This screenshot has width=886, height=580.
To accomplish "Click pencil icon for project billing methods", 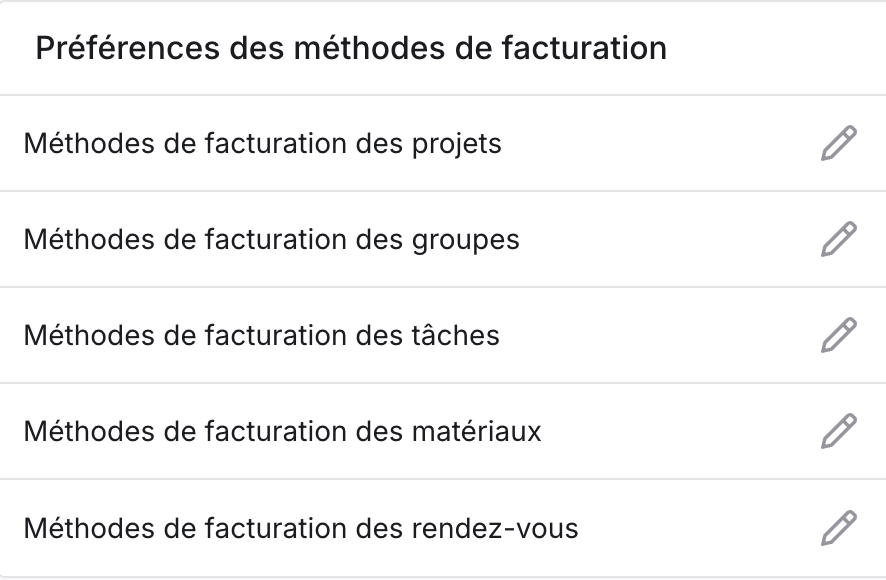I will pos(839,144).
